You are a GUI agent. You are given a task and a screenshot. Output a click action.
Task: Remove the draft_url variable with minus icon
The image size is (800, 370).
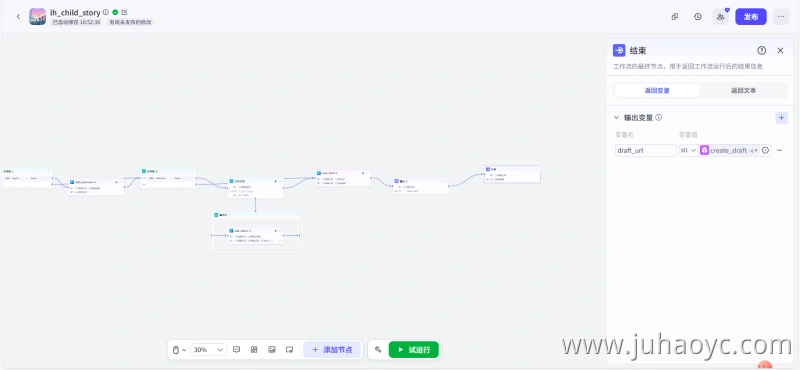(780, 151)
